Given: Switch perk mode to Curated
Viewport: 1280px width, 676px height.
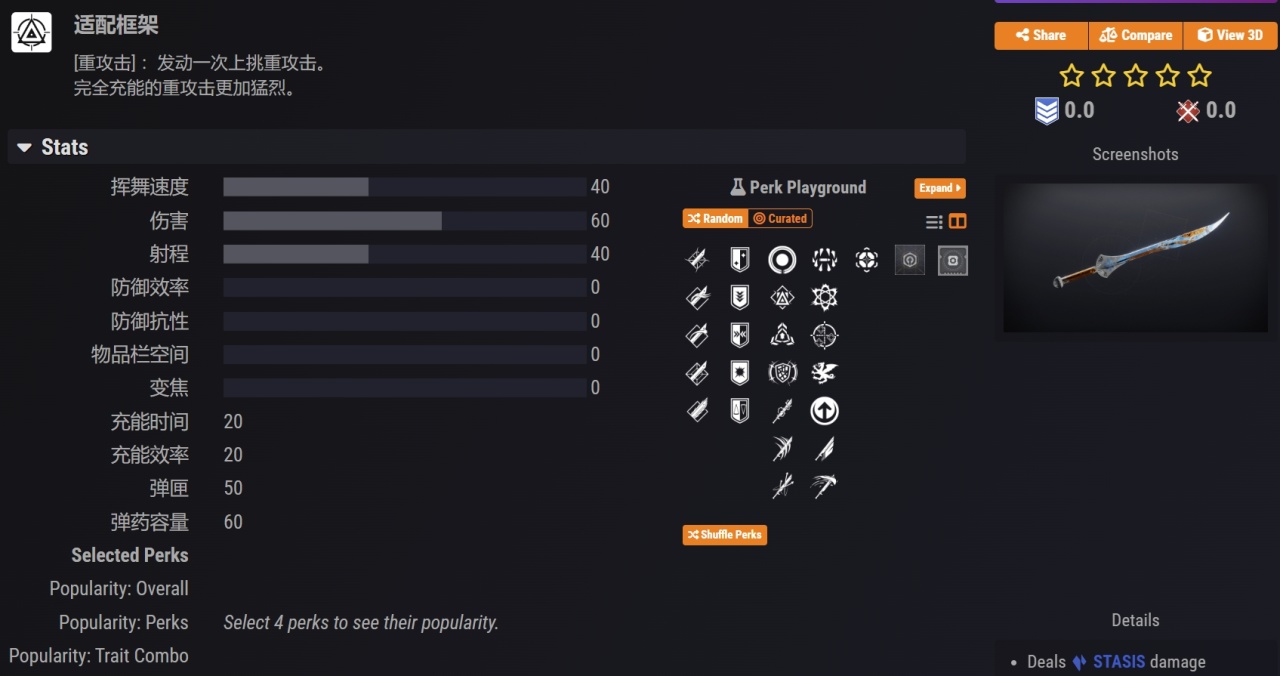Looking at the screenshot, I should pyautogui.click(x=780, y=218).
